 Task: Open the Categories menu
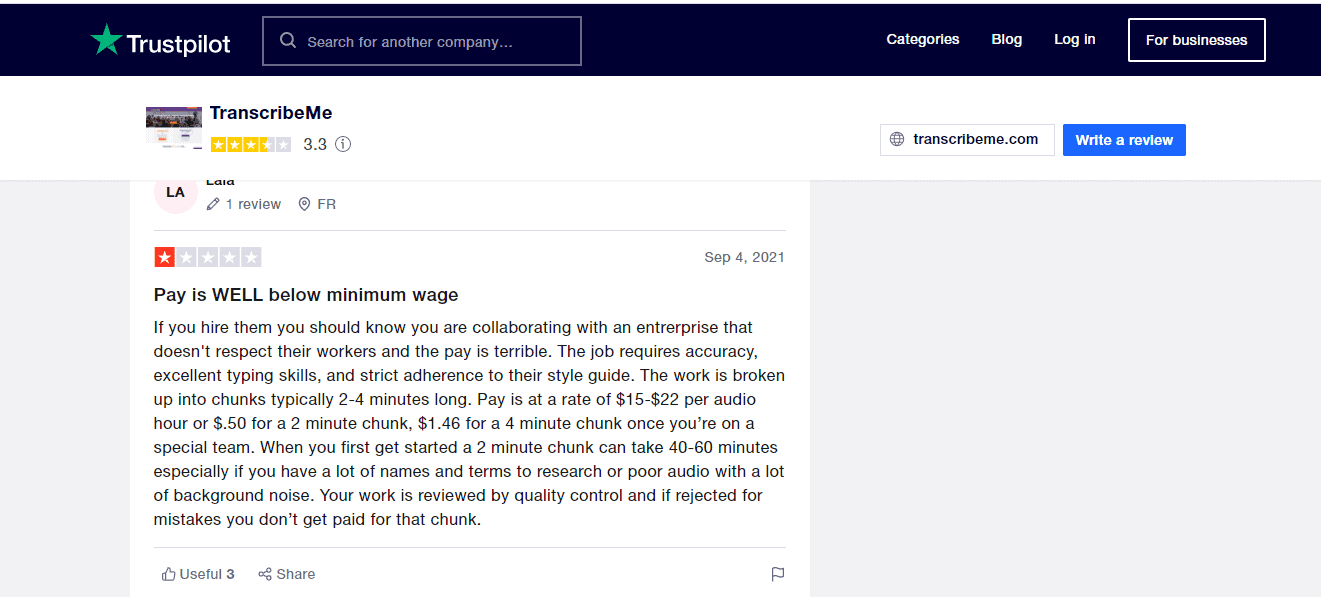pos(922,40)
